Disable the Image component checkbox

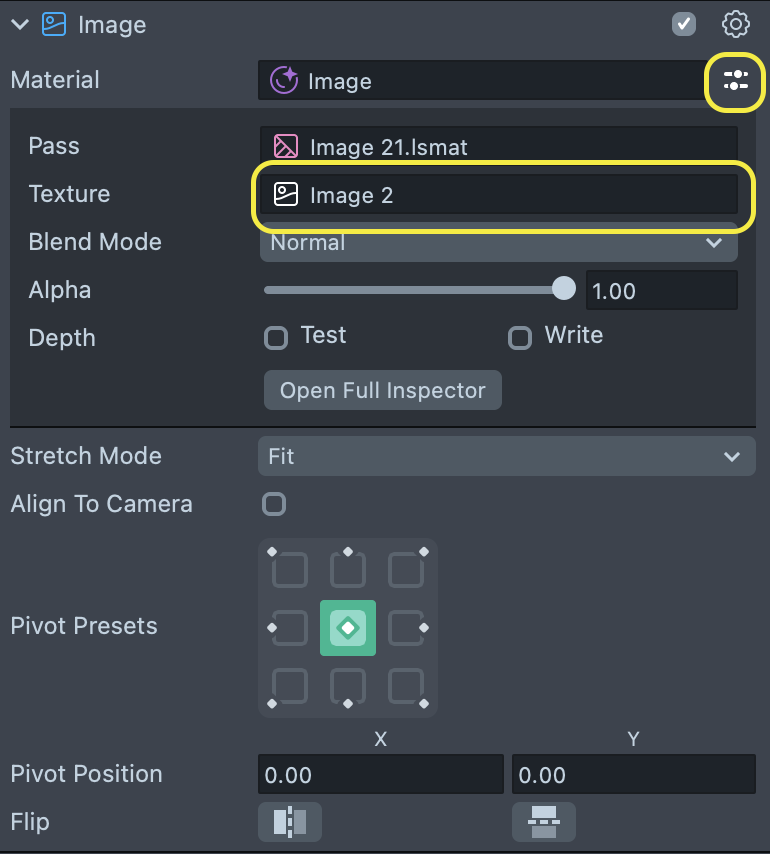pos(684,25)
